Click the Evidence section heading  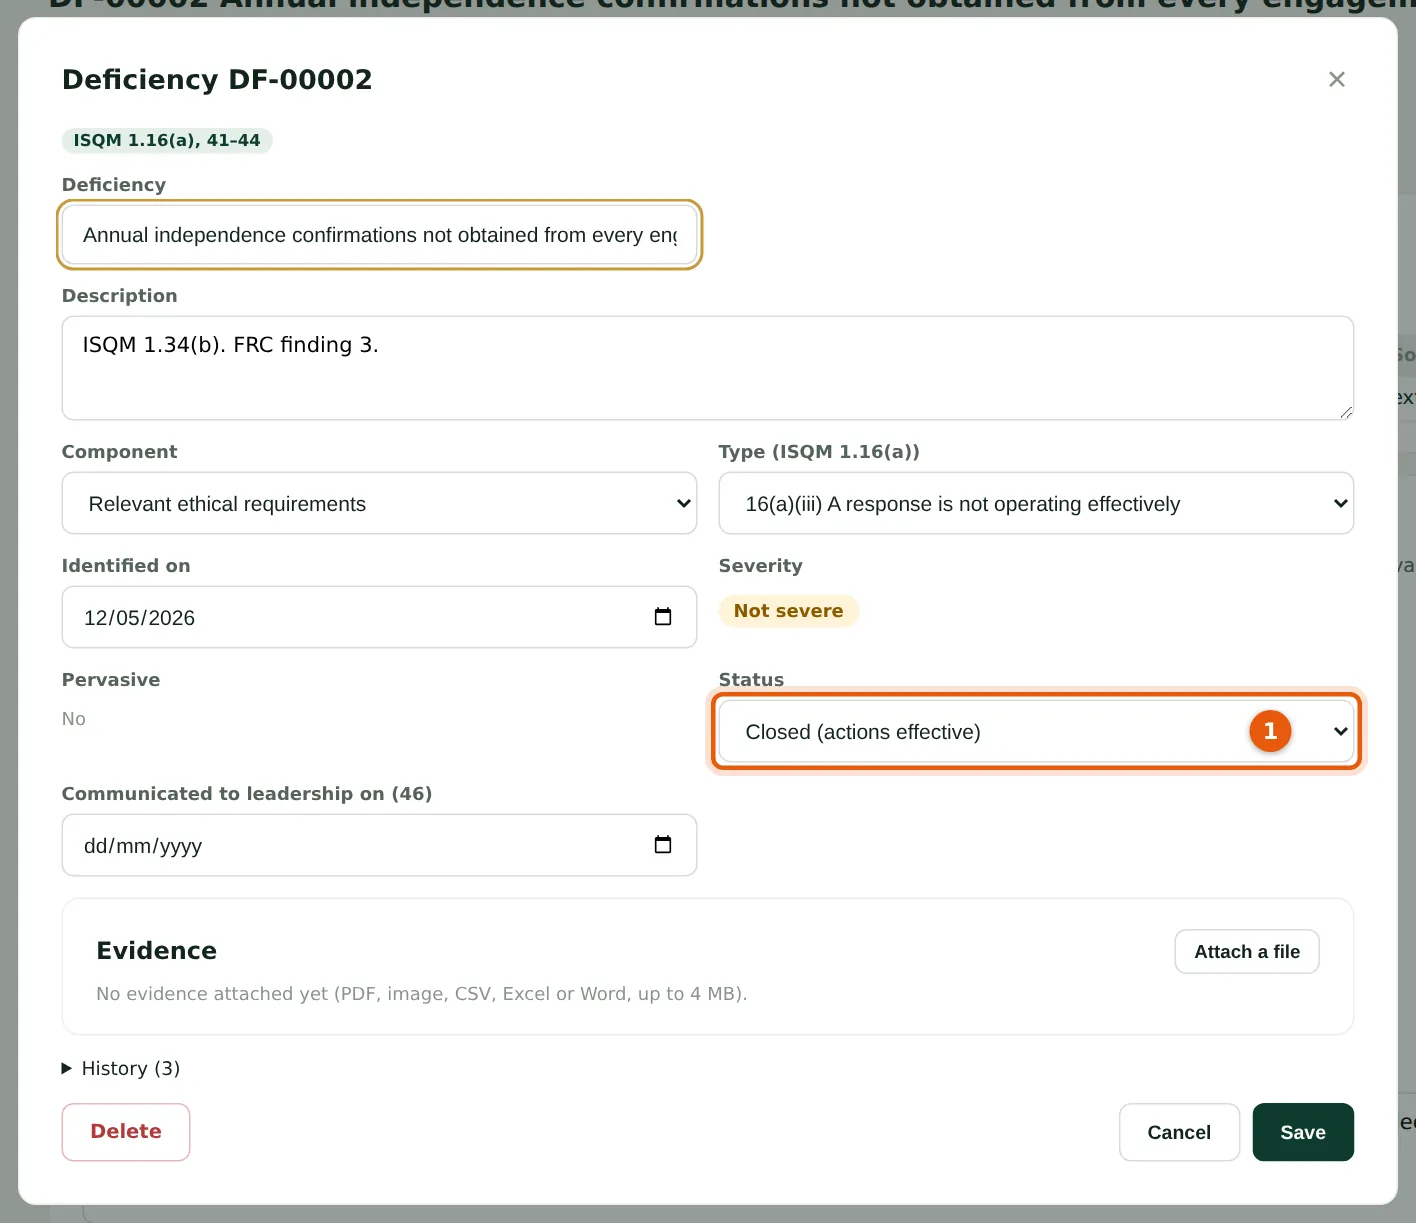pyautogui.click(x=156, y=950)
